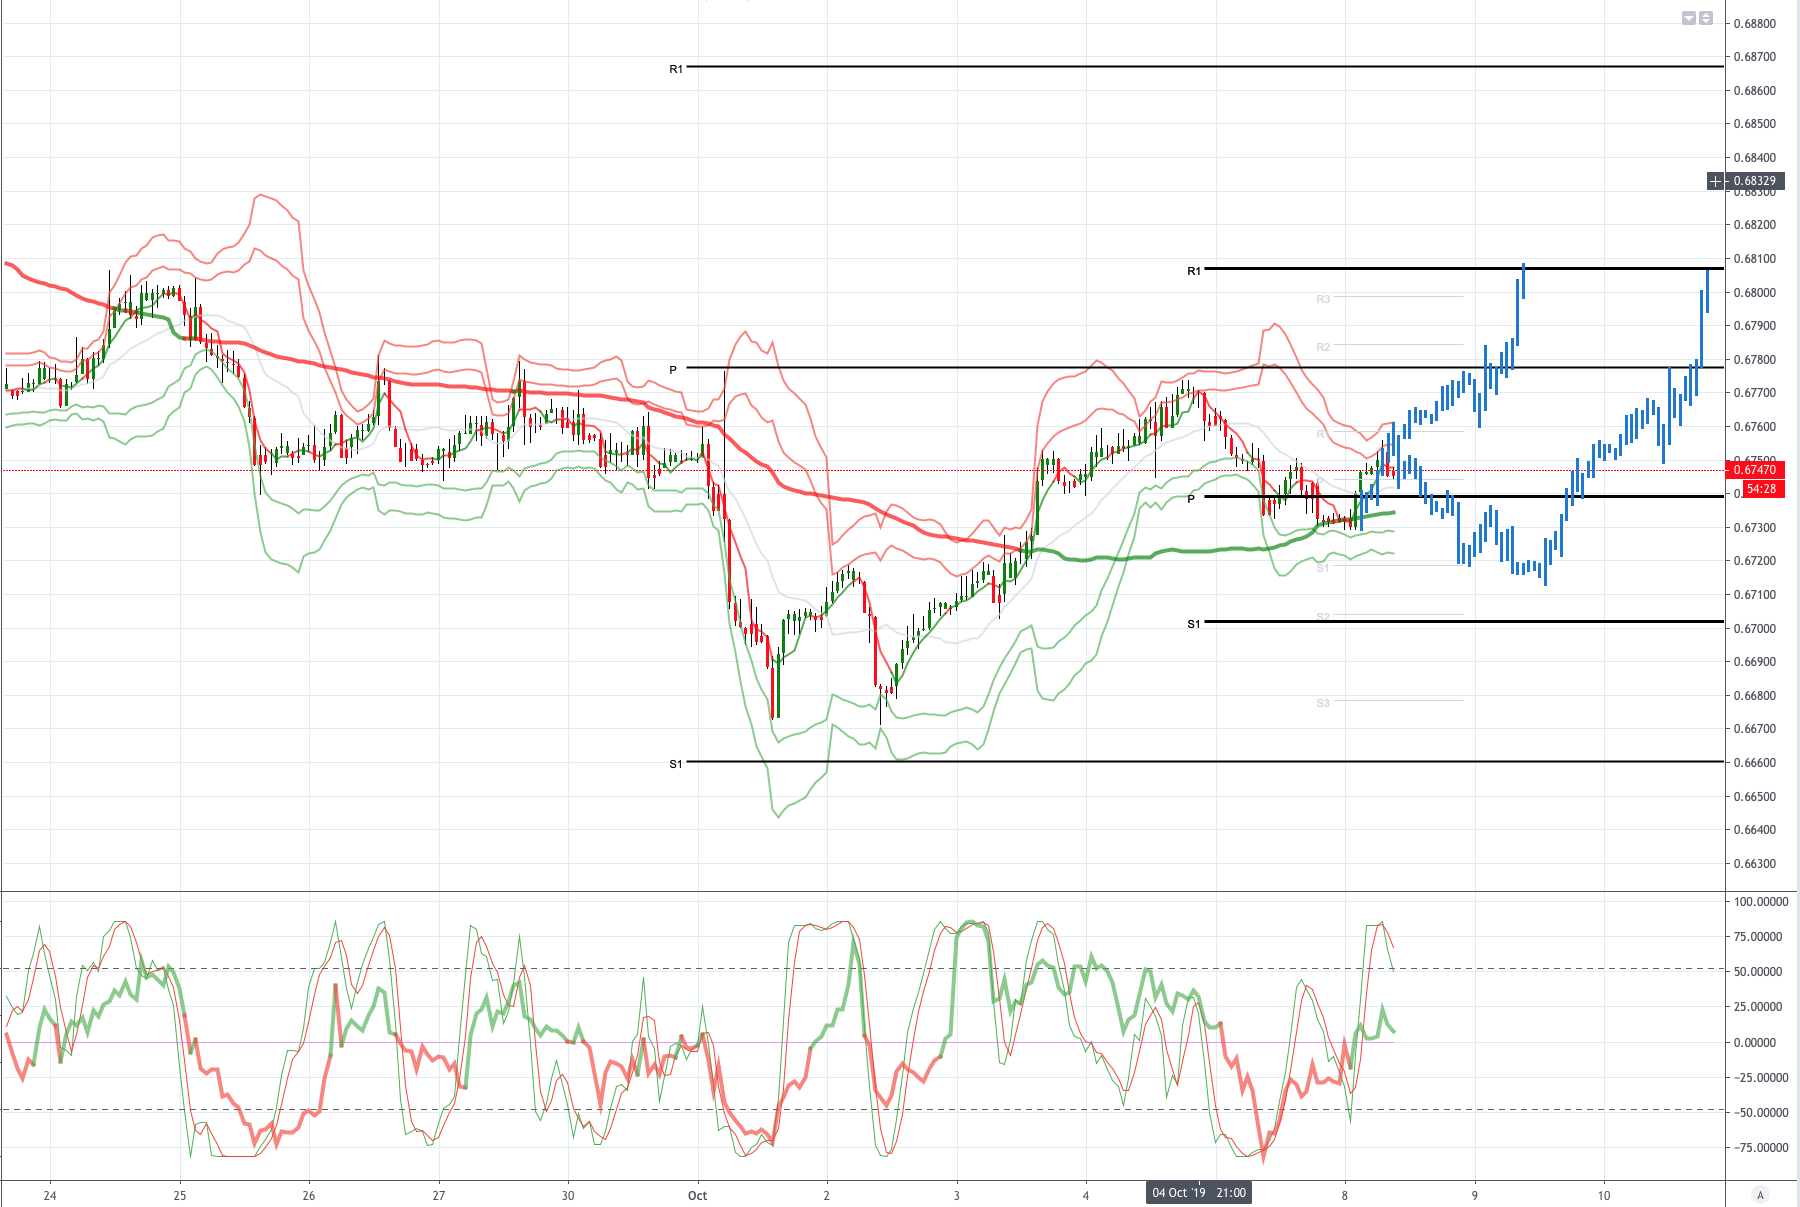Click the -75.00000 indicator scale label
Image resolution: width=1800 pixels, height=1207 pixels.
[x=1759, y=1148]
